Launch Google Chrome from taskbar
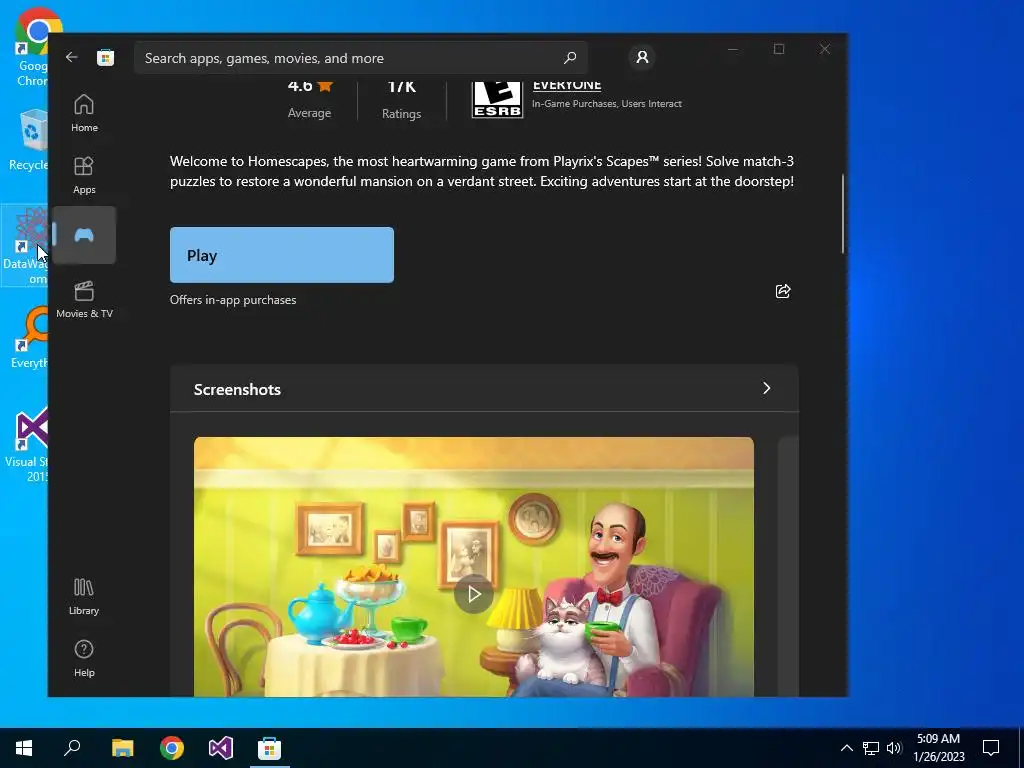Image resolution: width=1024 pixels, height=768 pixels. coord(172,748)
